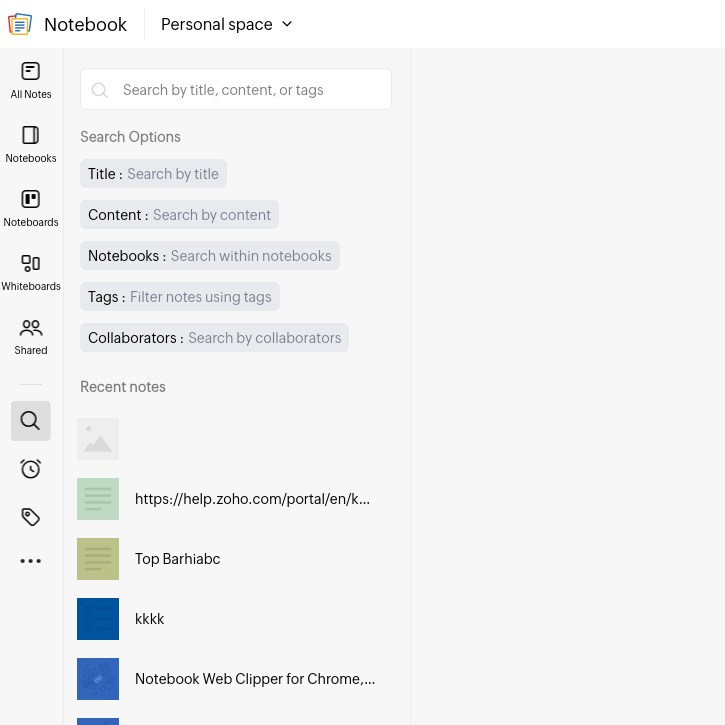The image size is (725, 725).
Task: Open reminders via alarm clock icon
Action: pyautogui.click(x=31, y=469)
